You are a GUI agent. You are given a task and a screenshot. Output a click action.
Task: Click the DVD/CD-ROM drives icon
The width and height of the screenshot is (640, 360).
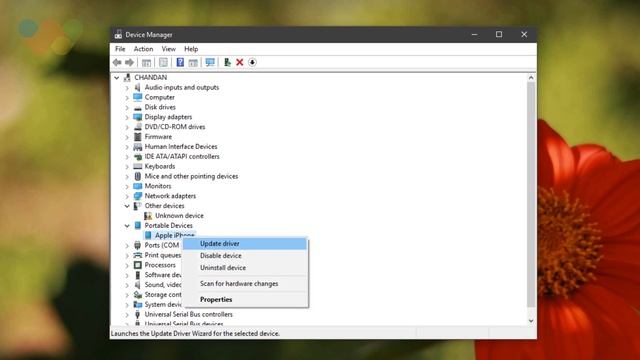pos(138,127)
